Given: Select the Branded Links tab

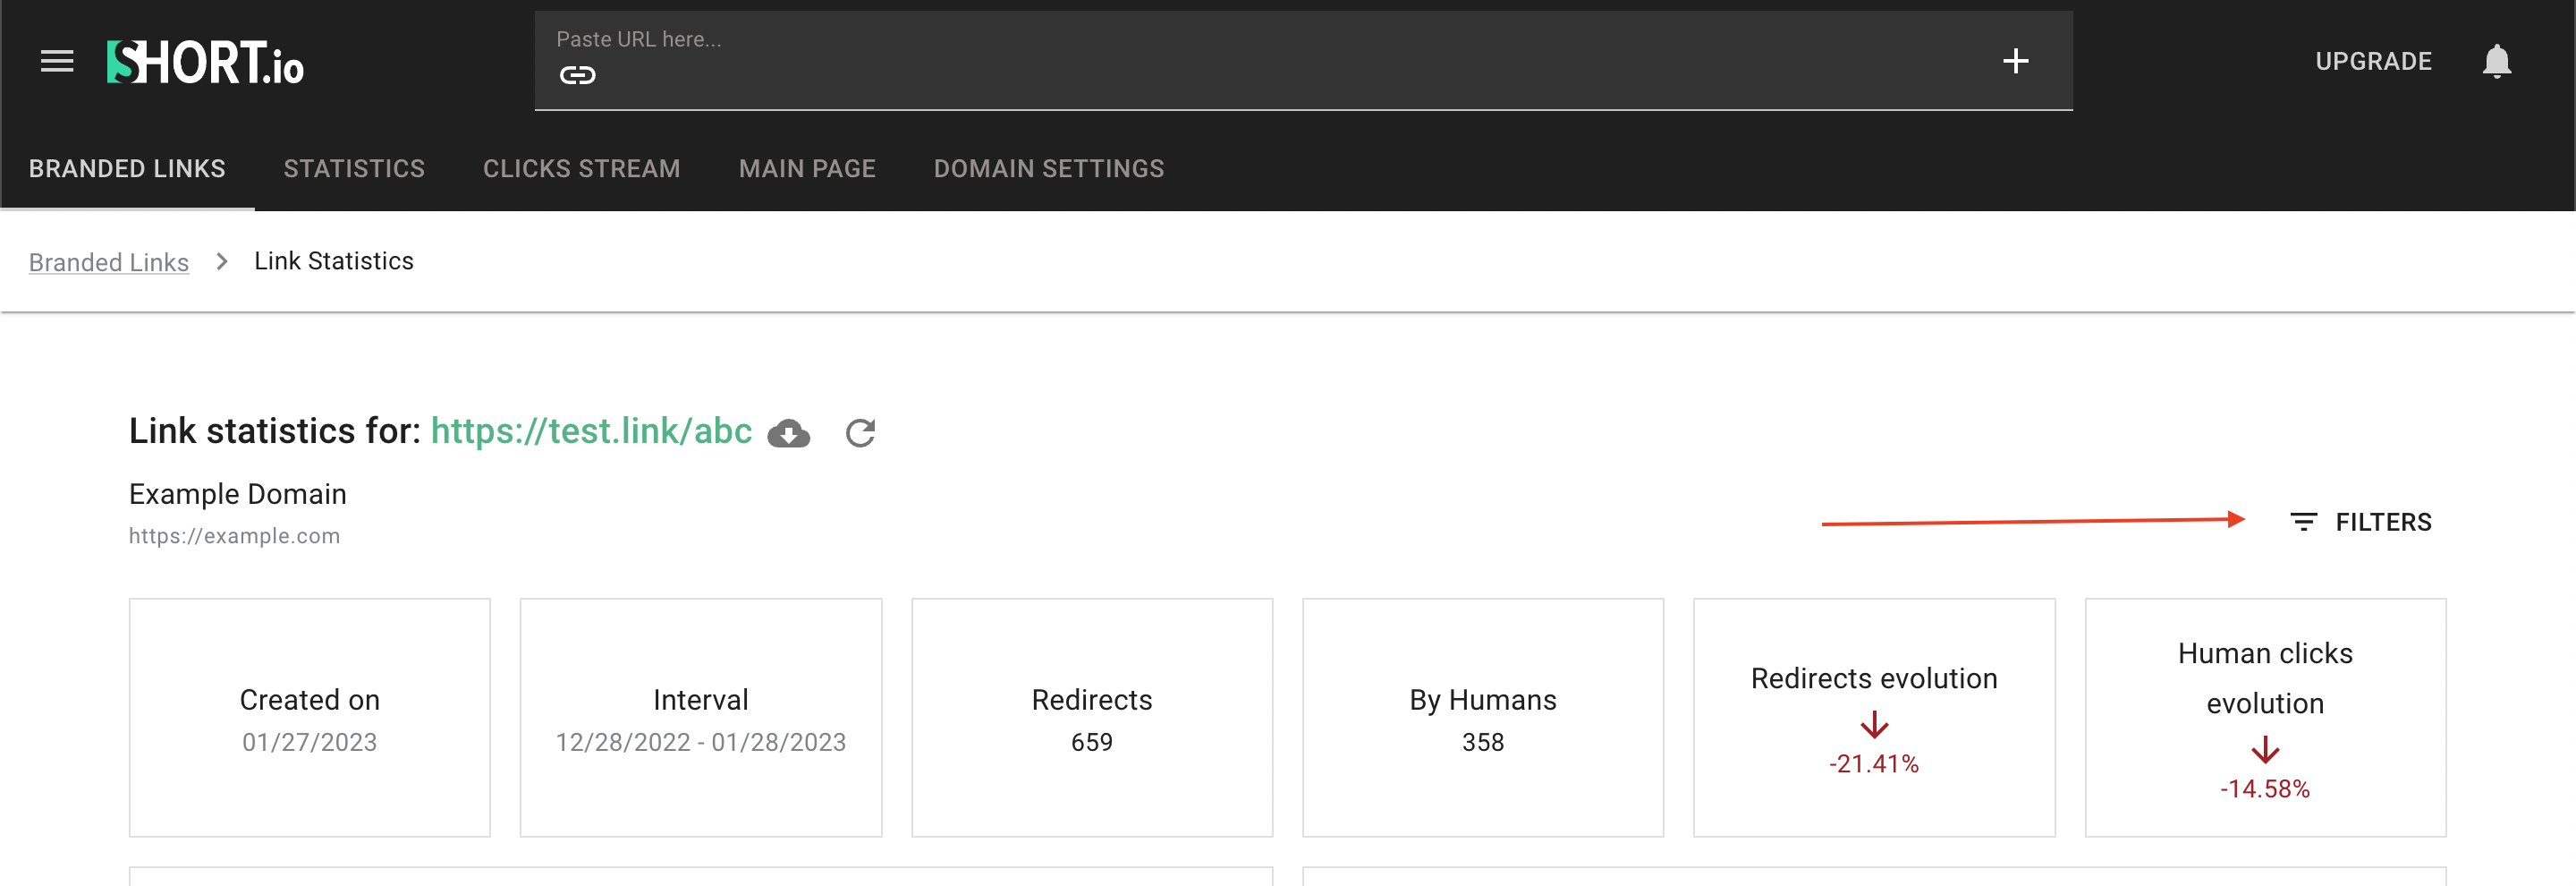Looking at the screenshot, I should point(127,169).
